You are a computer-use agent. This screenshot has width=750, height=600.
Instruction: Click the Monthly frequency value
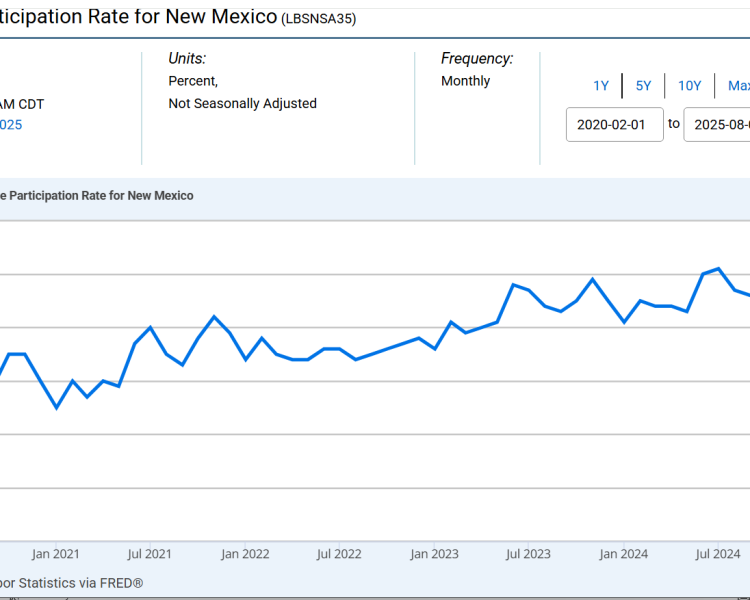465,81
